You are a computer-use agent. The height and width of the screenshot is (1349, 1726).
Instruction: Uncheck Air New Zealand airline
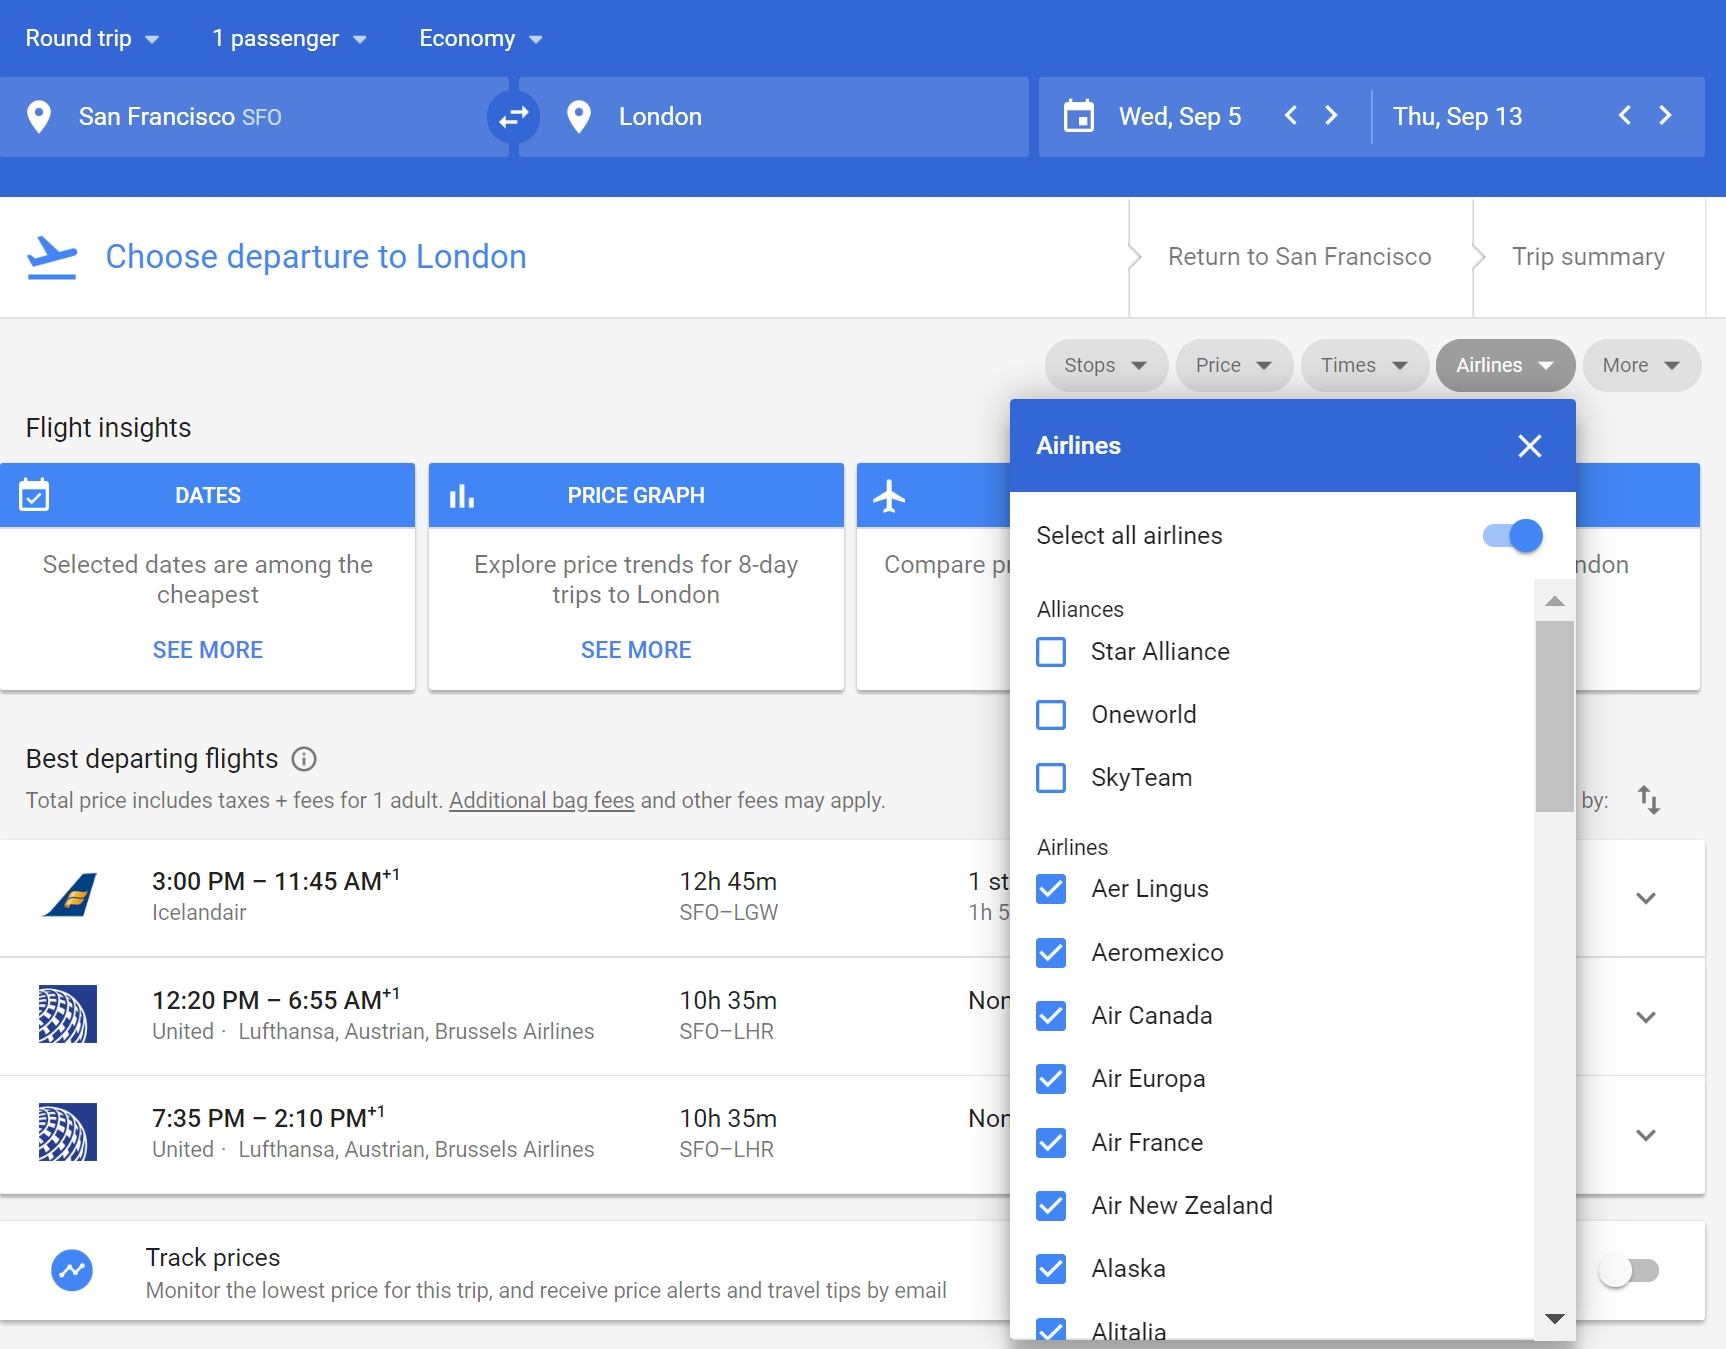1051,1206
